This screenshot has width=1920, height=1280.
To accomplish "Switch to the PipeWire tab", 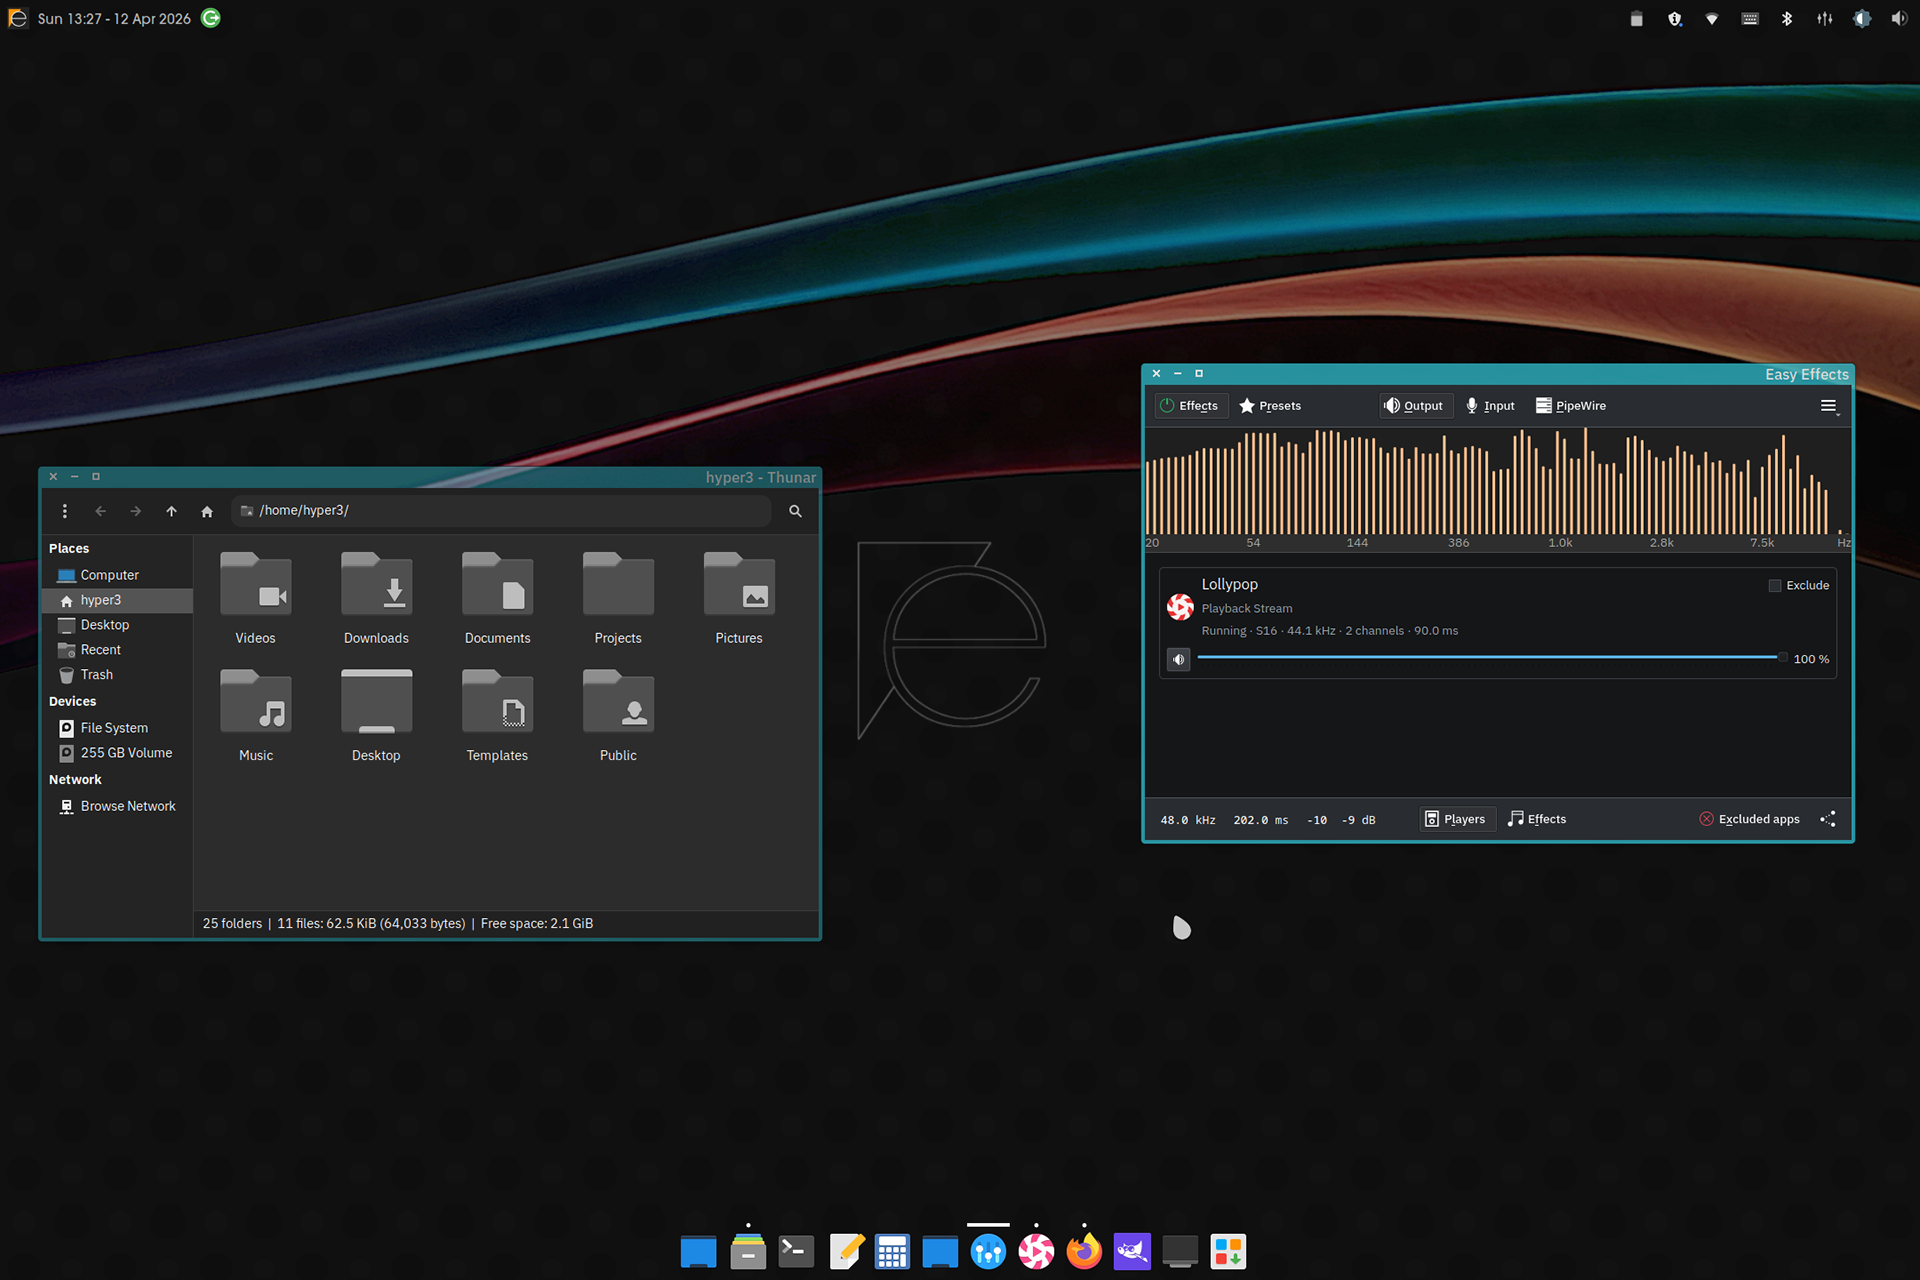I will (1571, 406).
